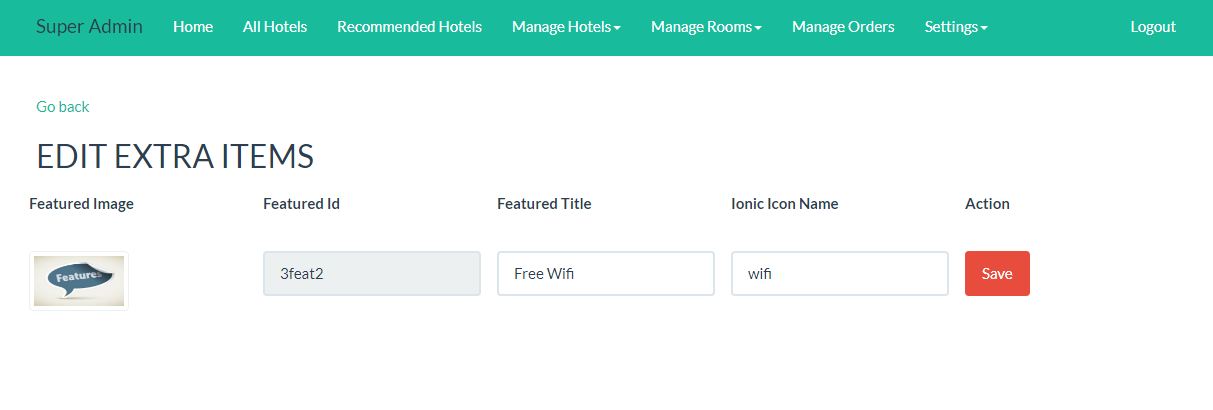
Task: Open the Featured Image thumbnail
Action: [x=79, y=281]
